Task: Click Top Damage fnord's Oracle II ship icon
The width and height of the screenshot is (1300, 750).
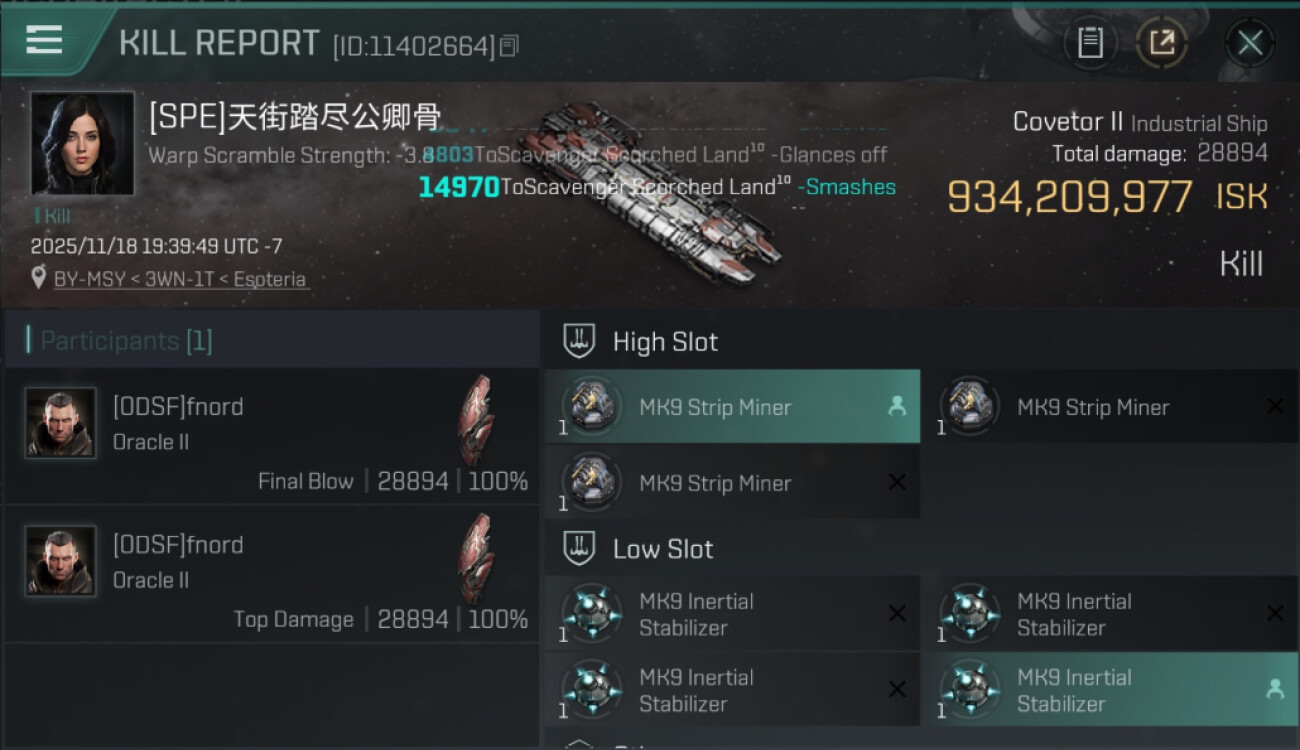Action: [x=476, y=558]
